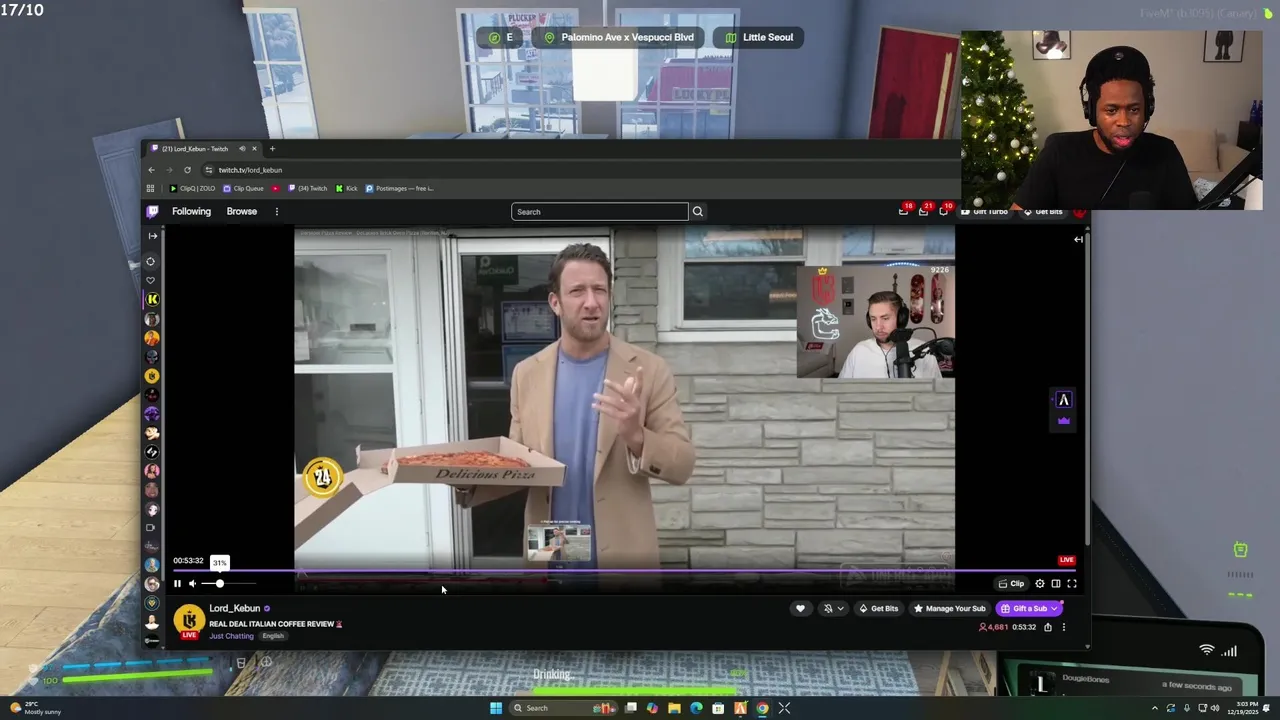Open Microsoft Edge from the taskbar
The image size is (1280, 720).
696,708
